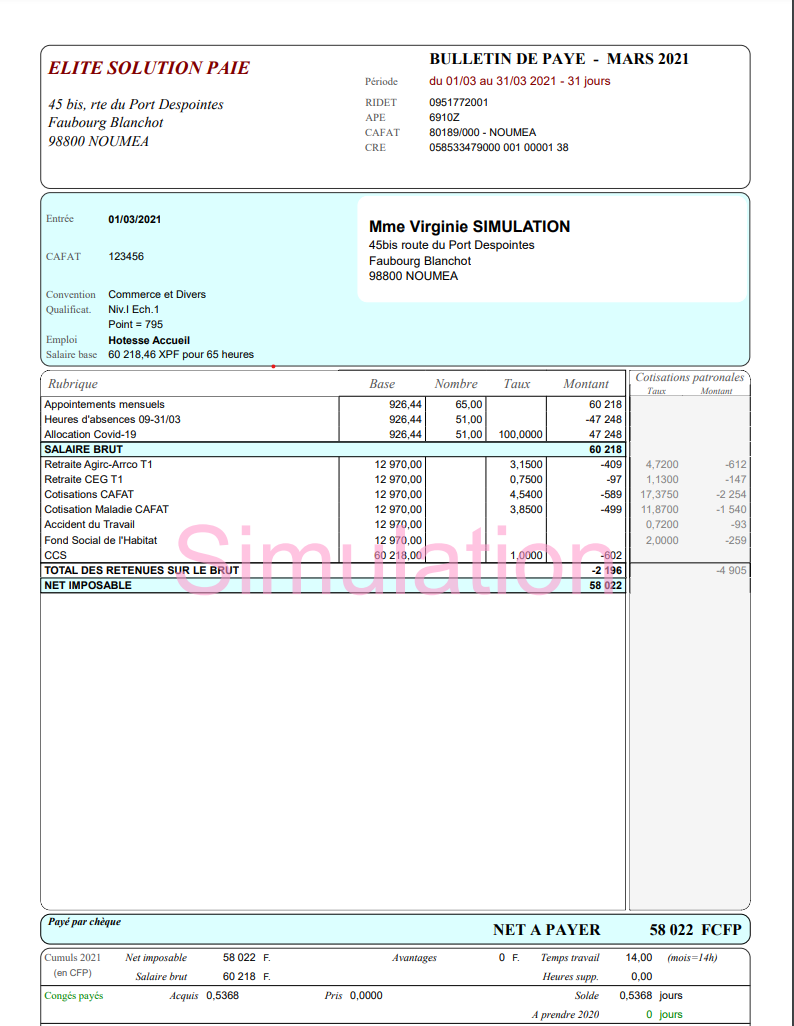Click the 'Nombre' column header
The height and width of the screenshot is (1026, 794).
[456, 384]
